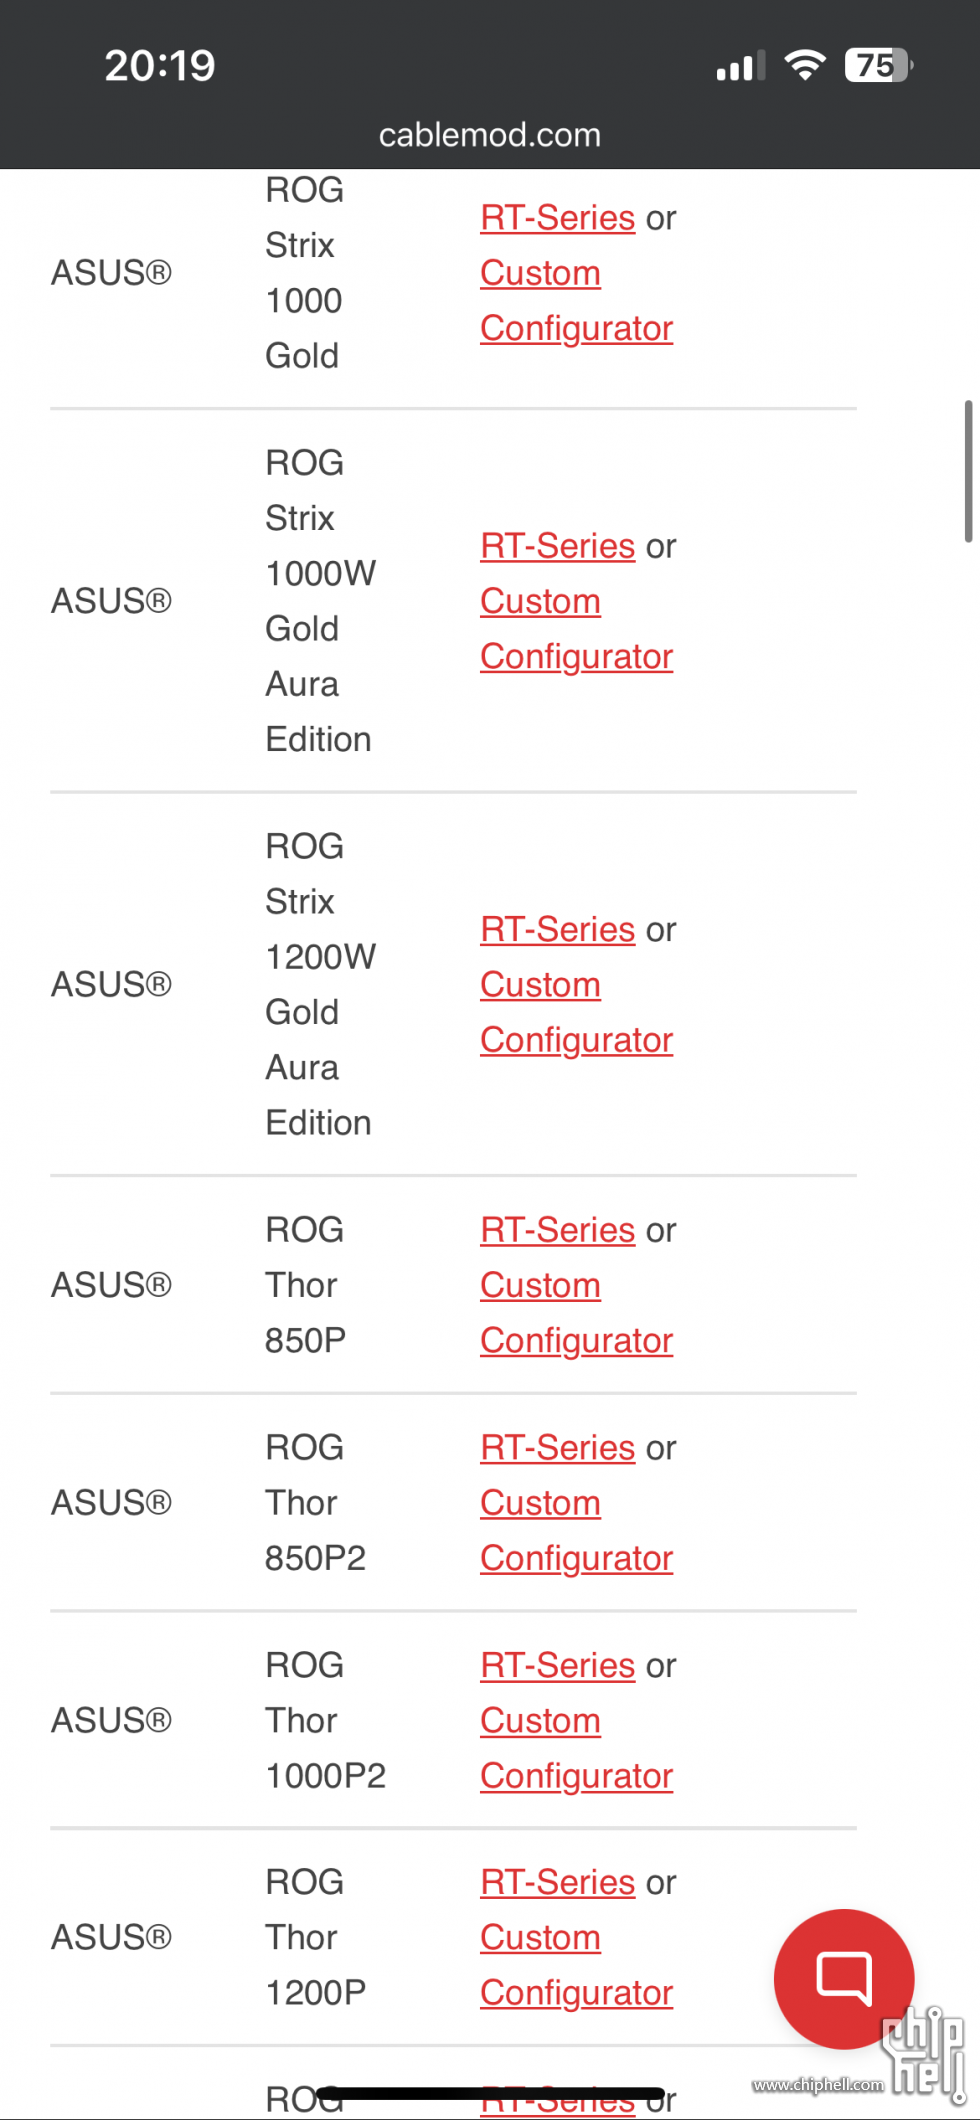The height and width of the screenshot is (2120, 980).
Task: Tap the cellular signal bars icon
Action: (741, 65)
